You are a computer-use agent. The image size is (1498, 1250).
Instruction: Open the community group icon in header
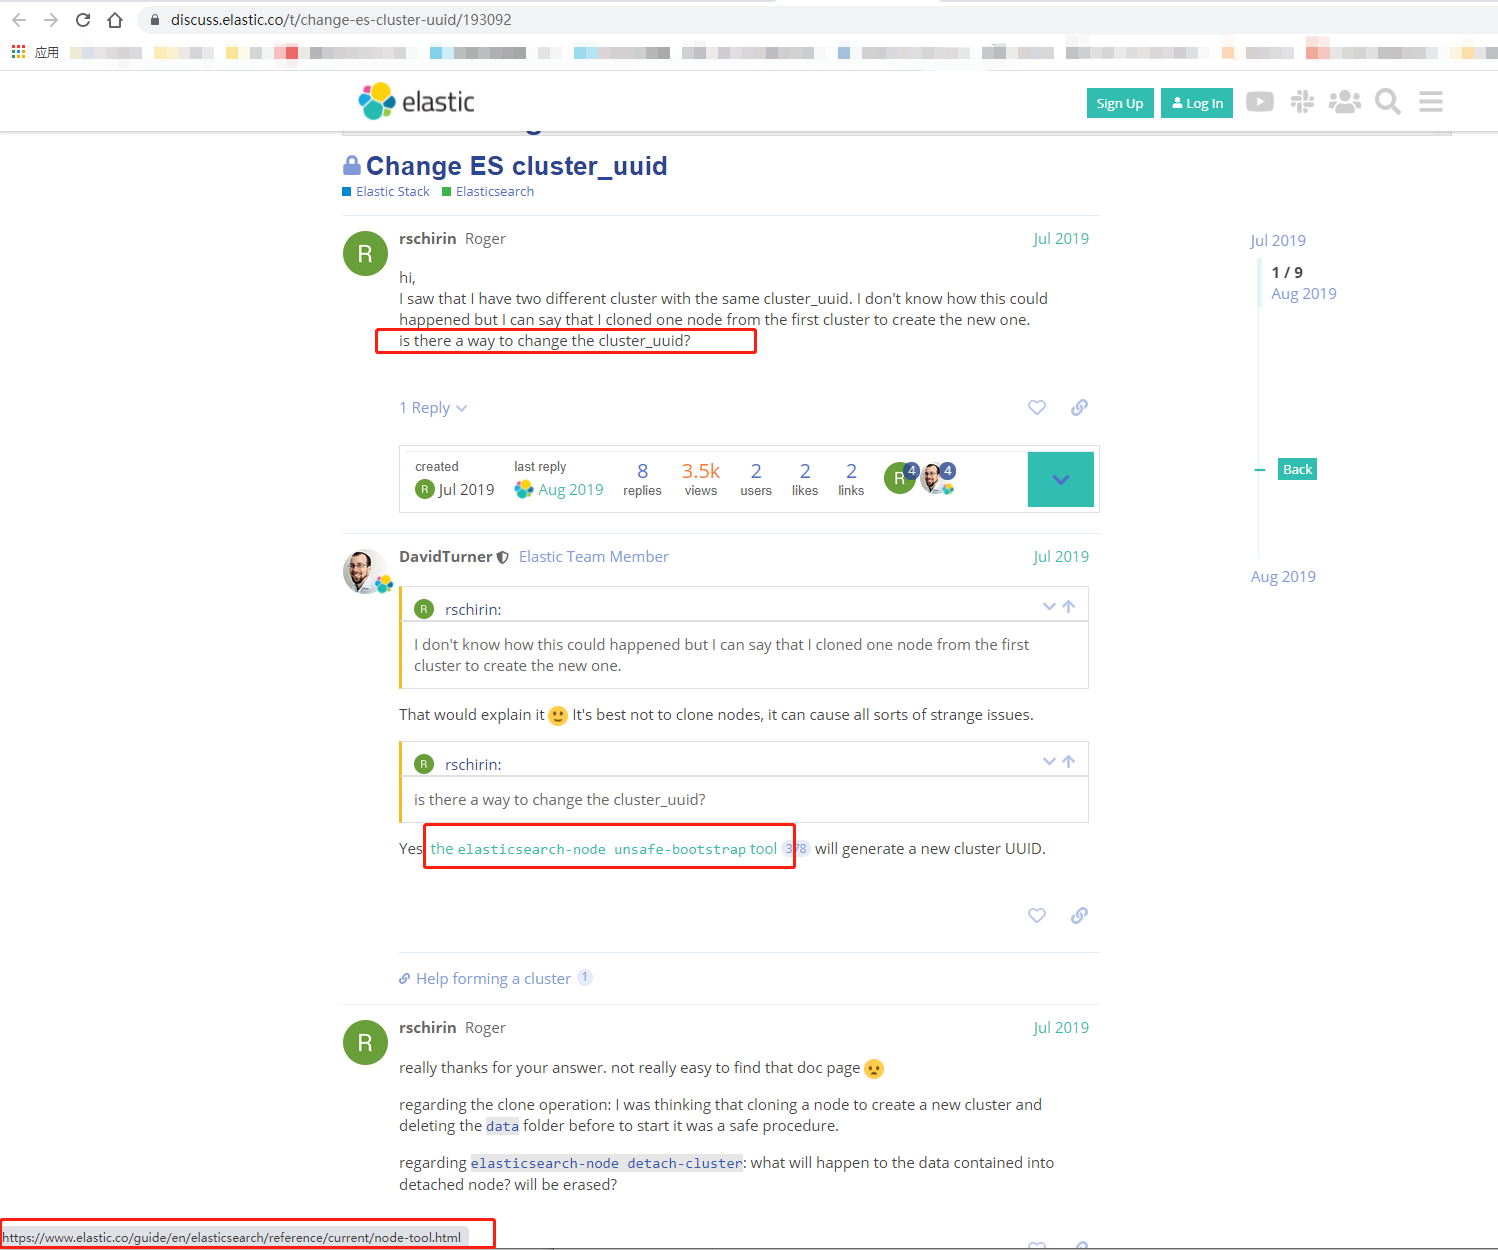(x=1345, y=101)
